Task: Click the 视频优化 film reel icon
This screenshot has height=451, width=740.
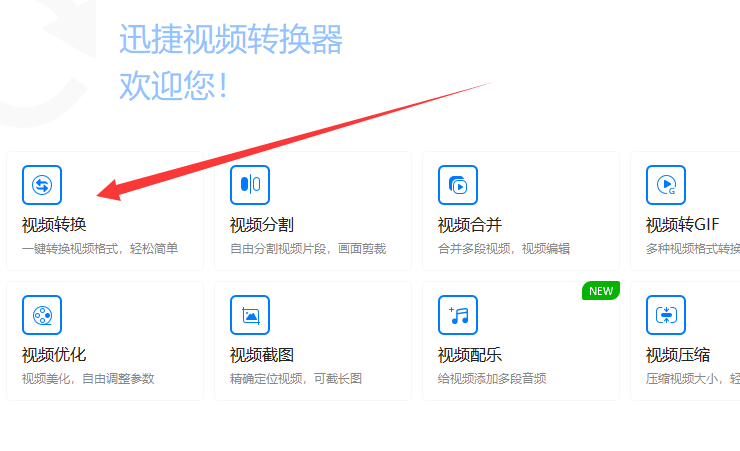Action: [x=42, y=315]
